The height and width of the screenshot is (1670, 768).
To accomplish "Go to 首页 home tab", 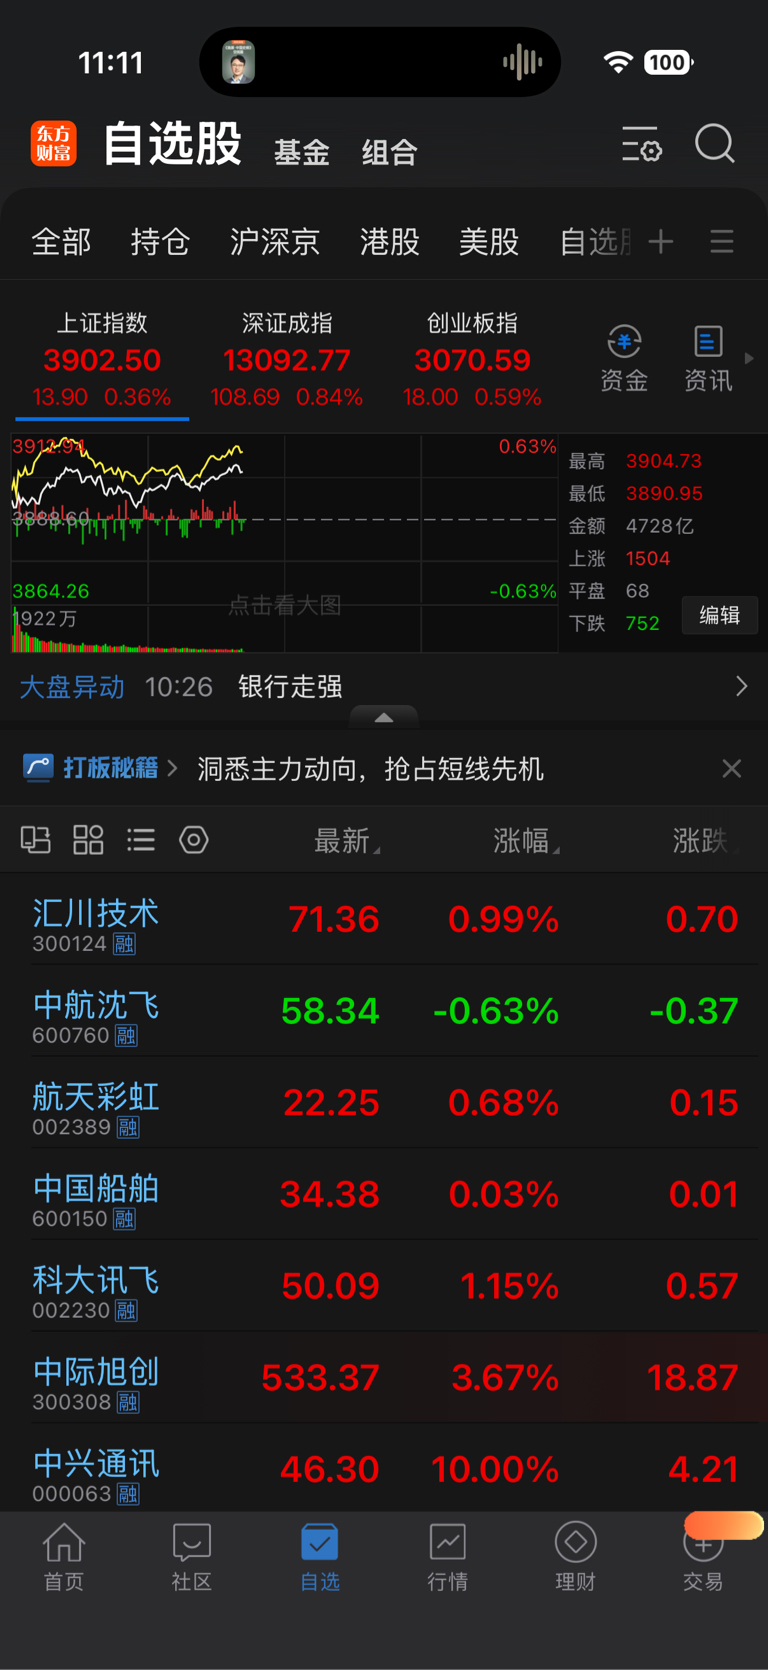I will [x=64, y=1557].
